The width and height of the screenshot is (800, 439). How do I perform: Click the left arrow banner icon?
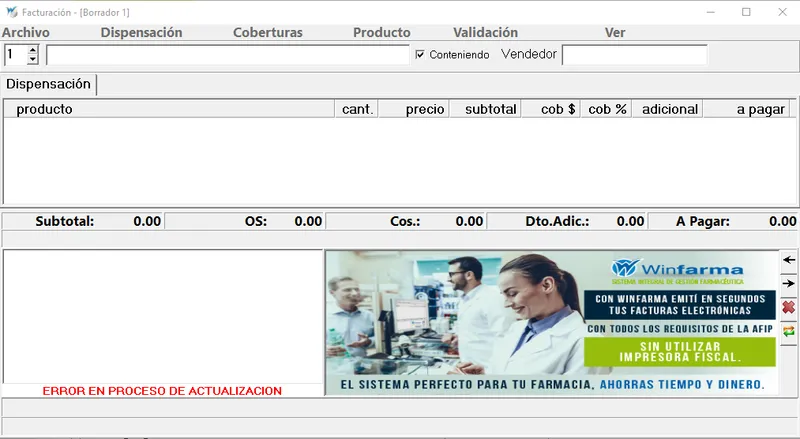click(x=789, y=260)
